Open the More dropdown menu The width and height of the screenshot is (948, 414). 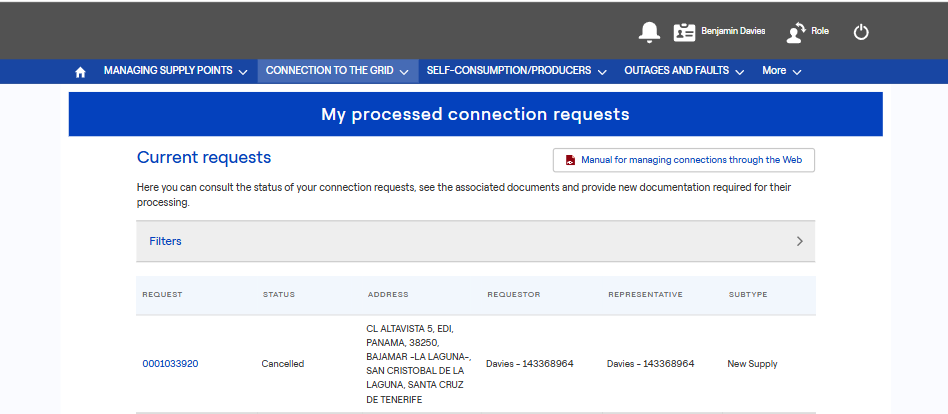[x=782, y=71]
